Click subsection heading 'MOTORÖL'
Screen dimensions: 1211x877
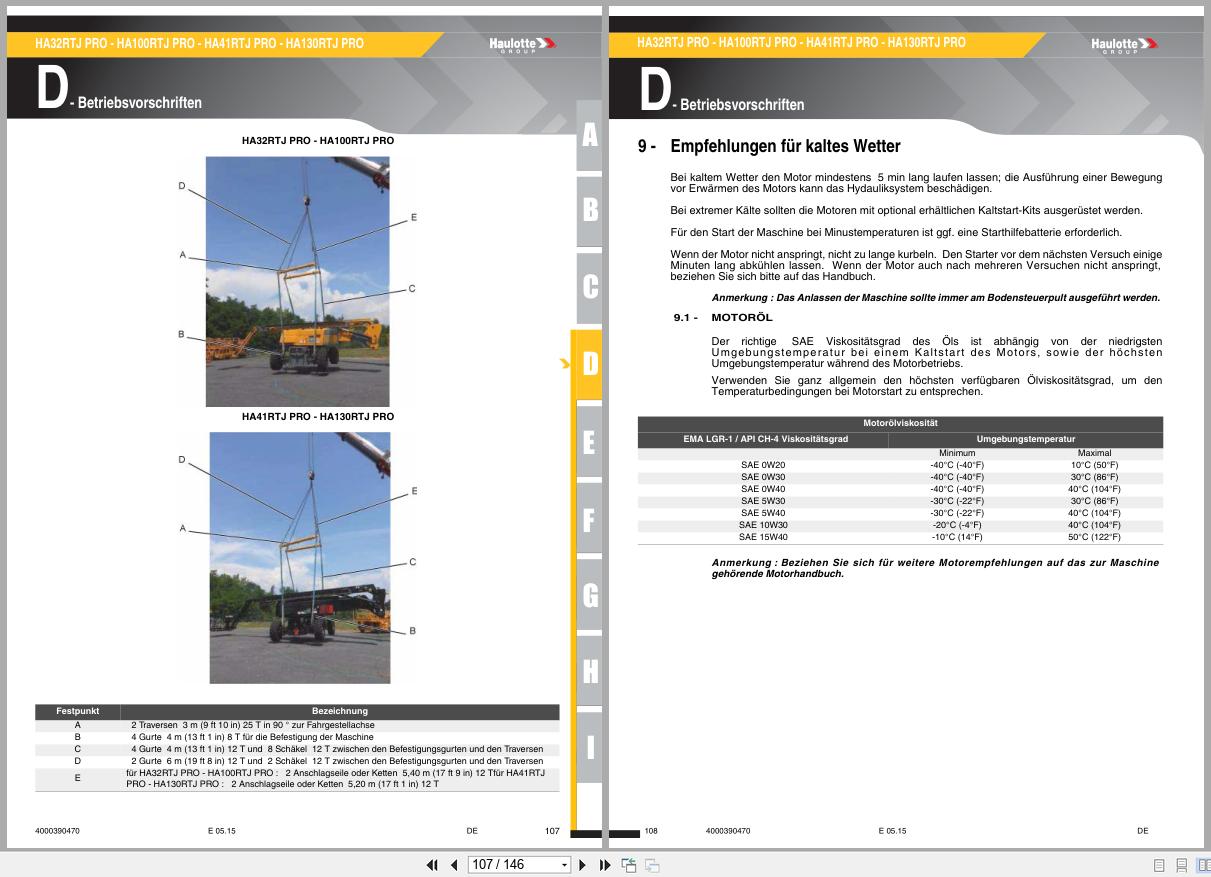point(742,317)
